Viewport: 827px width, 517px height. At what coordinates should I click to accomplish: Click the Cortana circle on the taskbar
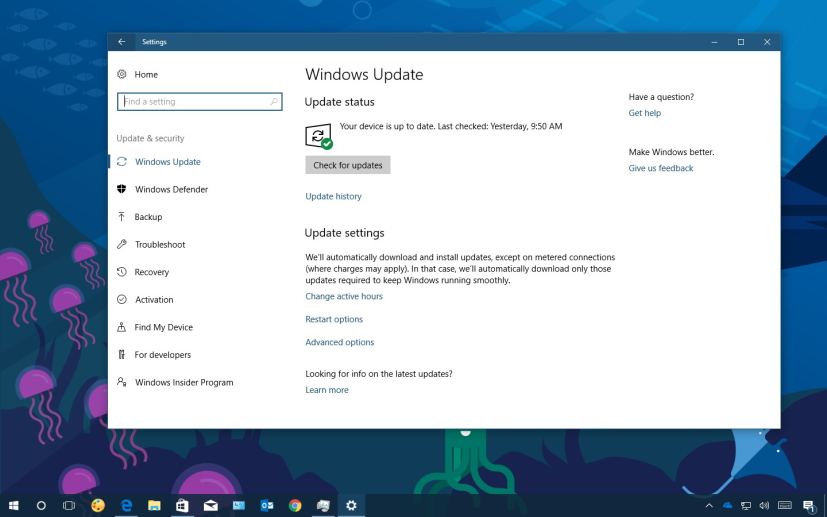point(41,505)
